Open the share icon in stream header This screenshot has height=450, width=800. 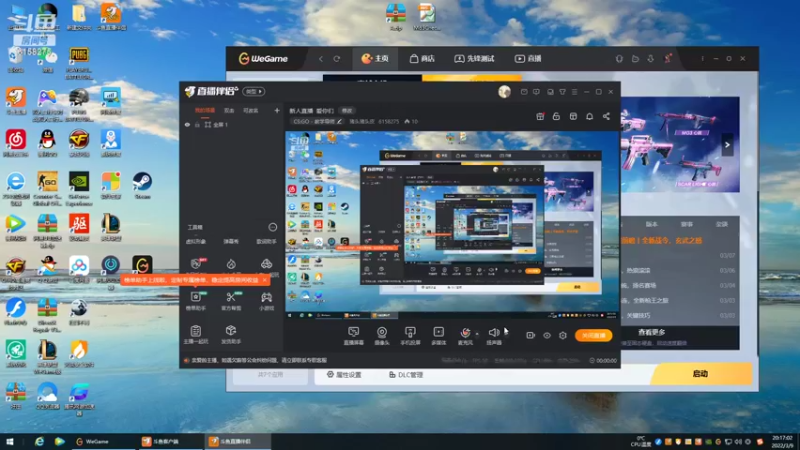tap(606, 116)
